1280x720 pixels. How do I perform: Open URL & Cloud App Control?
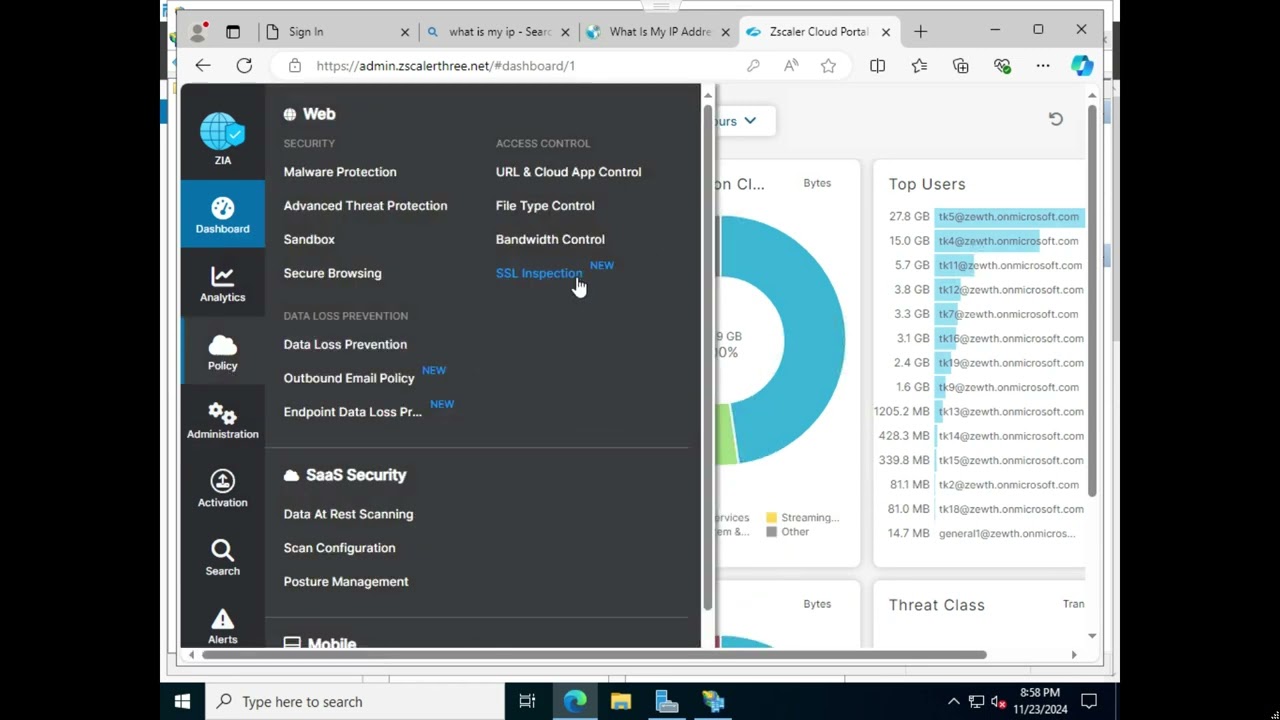tap(568, 172)
